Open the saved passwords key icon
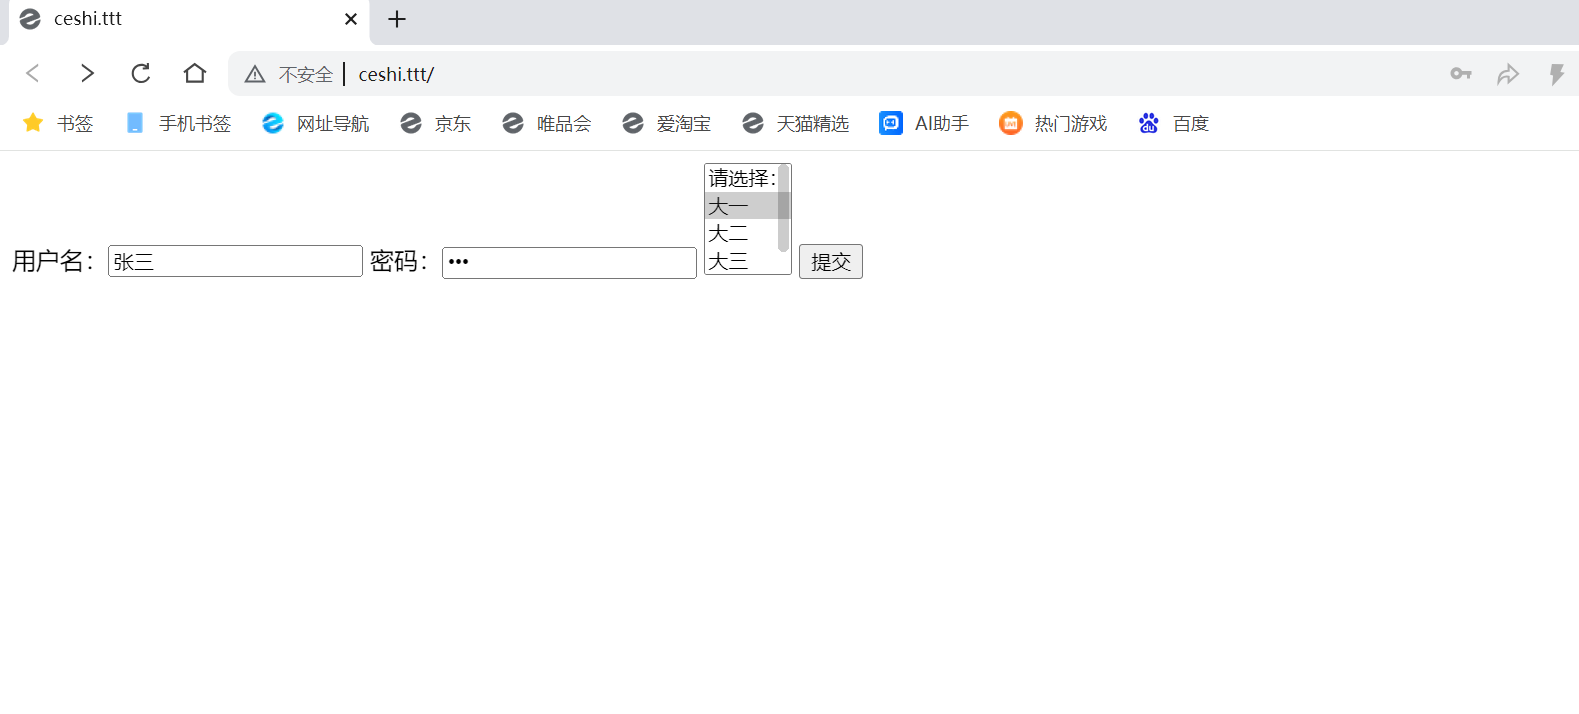Viewport: 1579px width, 714px height. click(x=1461, y=74)
